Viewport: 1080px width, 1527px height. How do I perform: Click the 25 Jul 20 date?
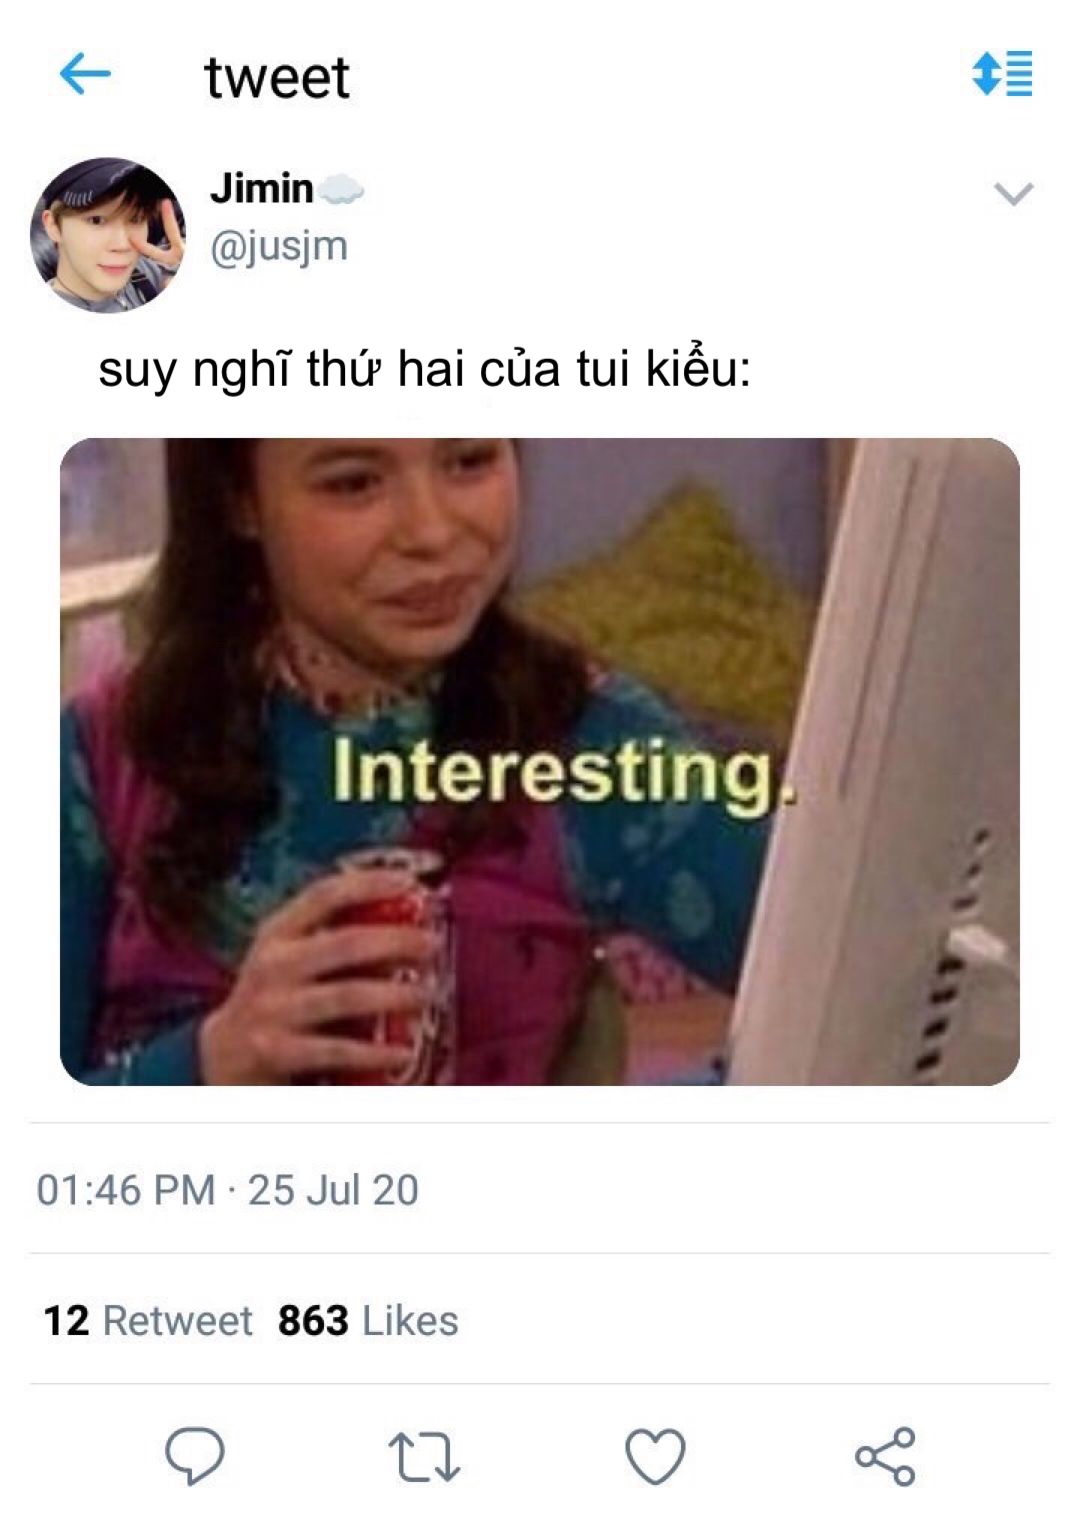[333, 1190]
